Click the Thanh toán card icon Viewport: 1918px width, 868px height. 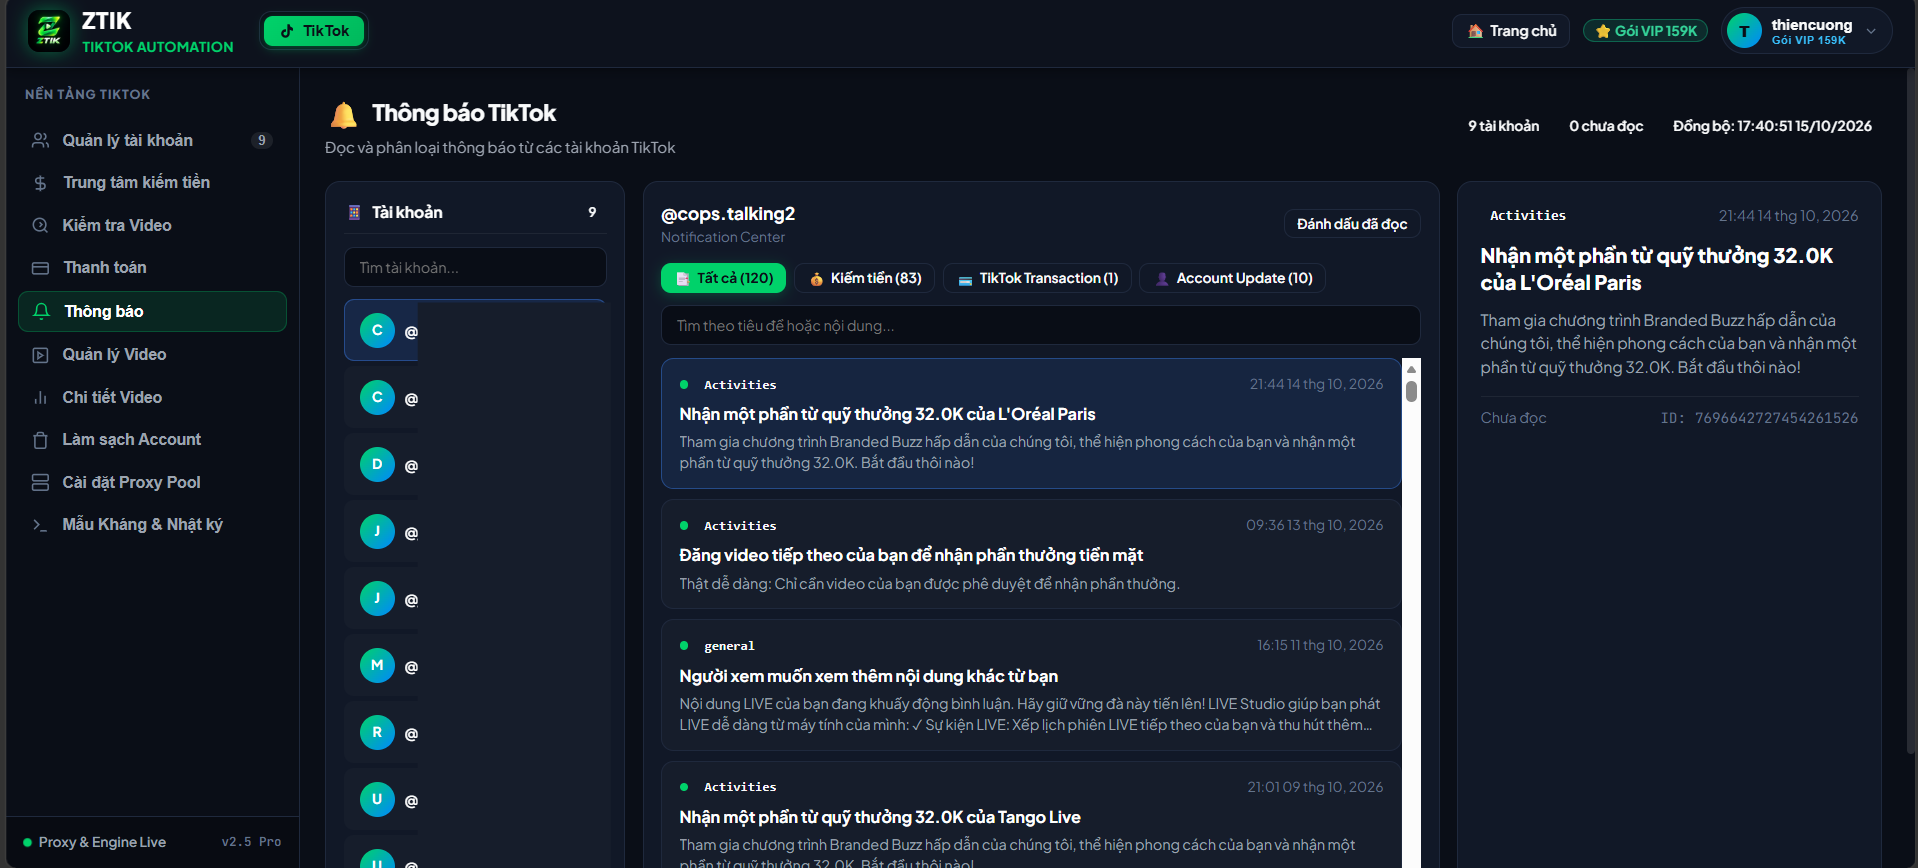(40, 268)
